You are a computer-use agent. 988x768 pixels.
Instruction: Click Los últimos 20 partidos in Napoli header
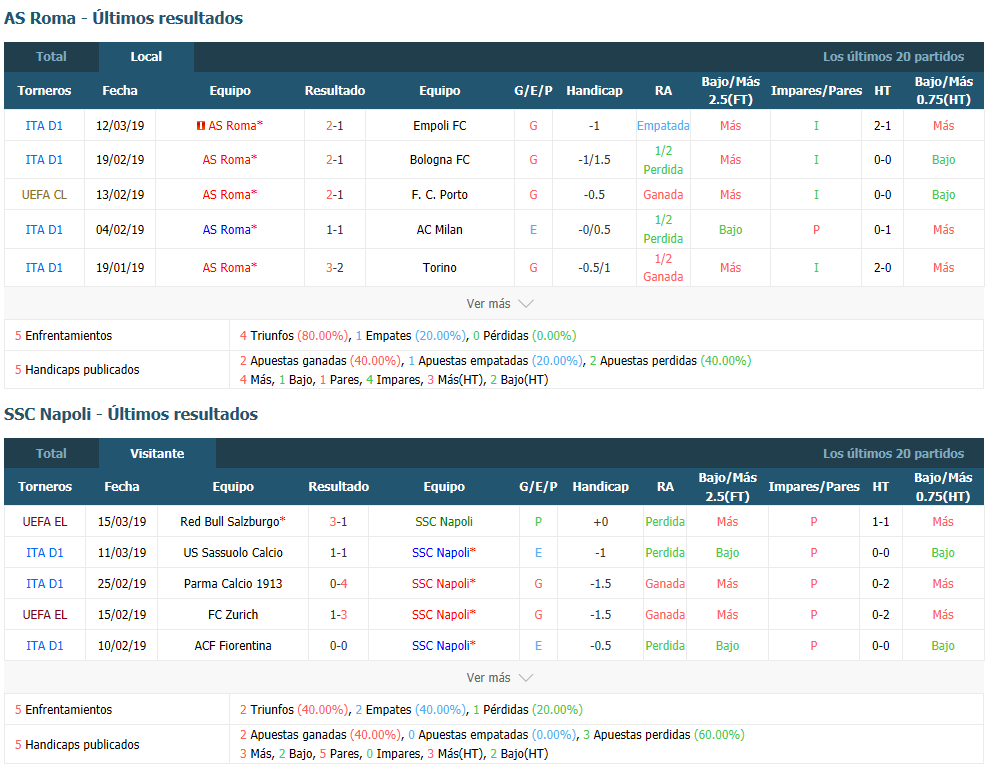coord(893,454)
